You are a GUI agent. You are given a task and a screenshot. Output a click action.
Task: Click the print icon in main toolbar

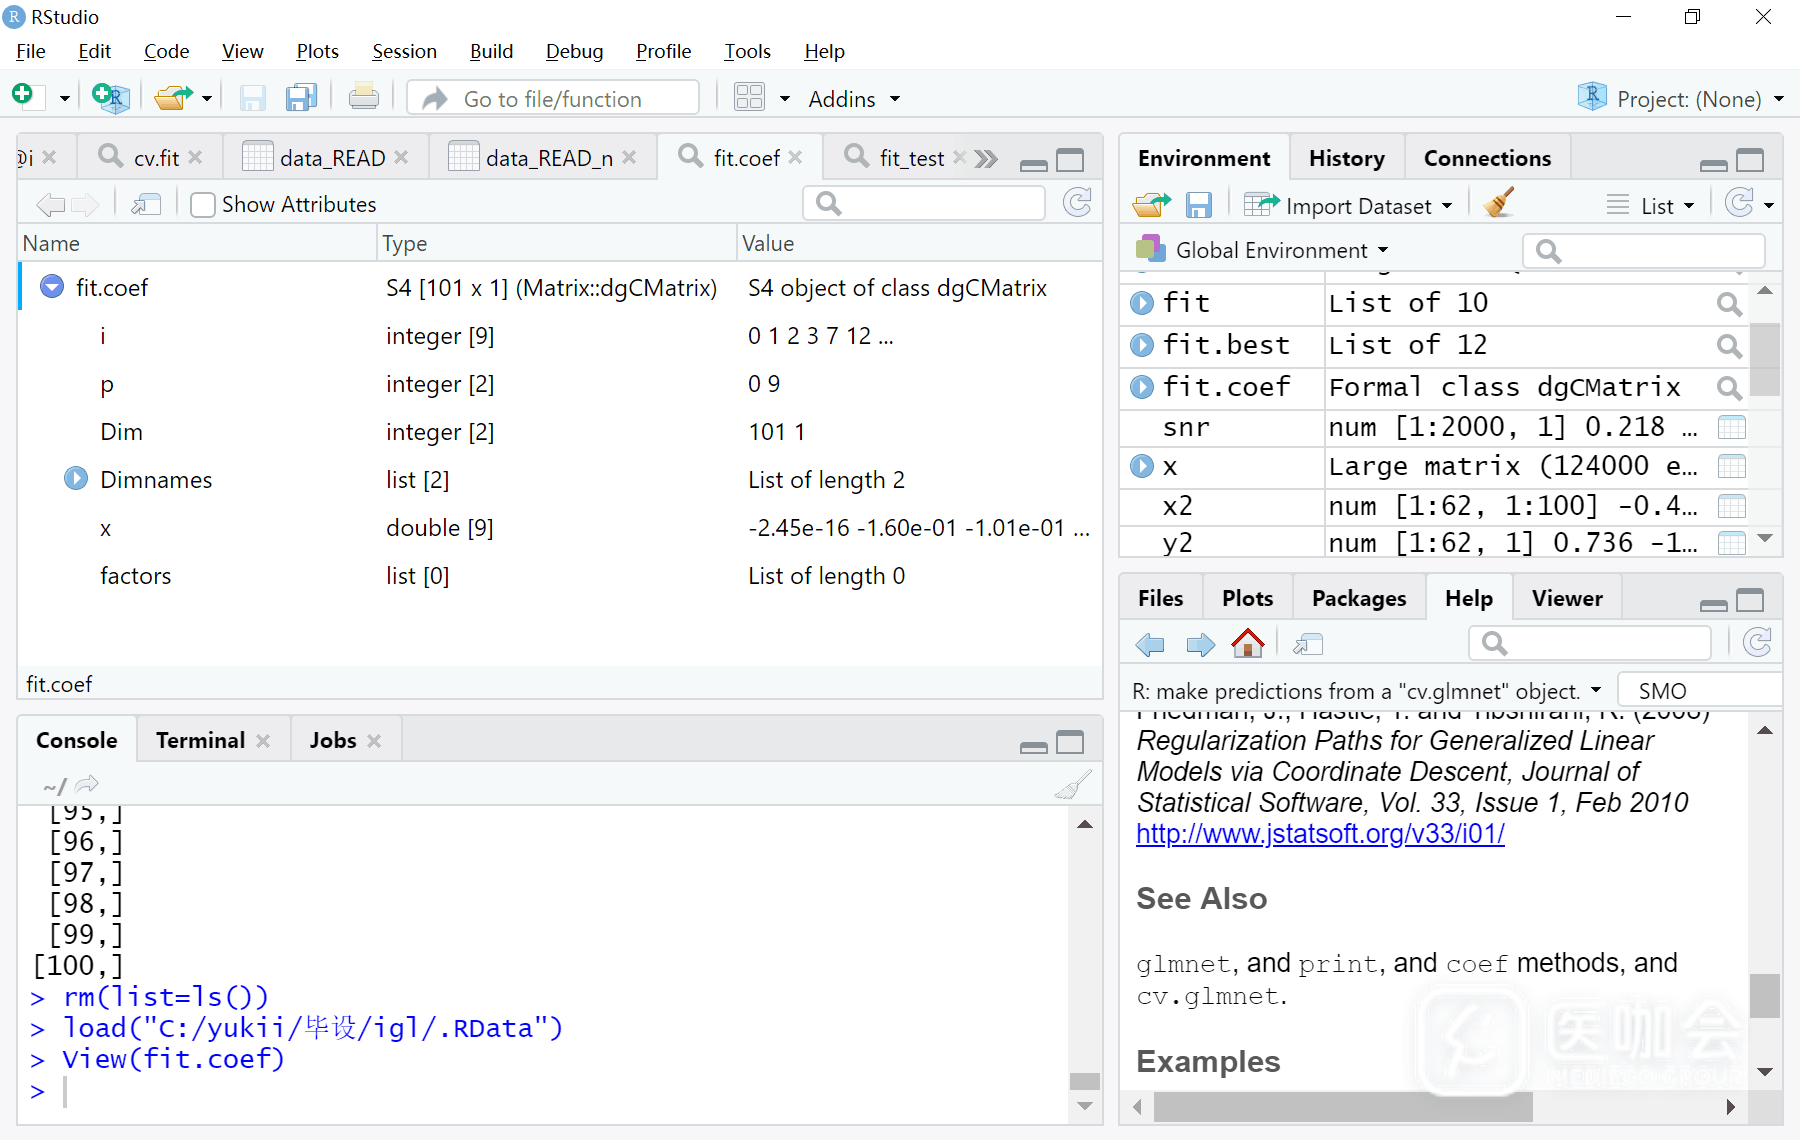click(x=363, y=98)
